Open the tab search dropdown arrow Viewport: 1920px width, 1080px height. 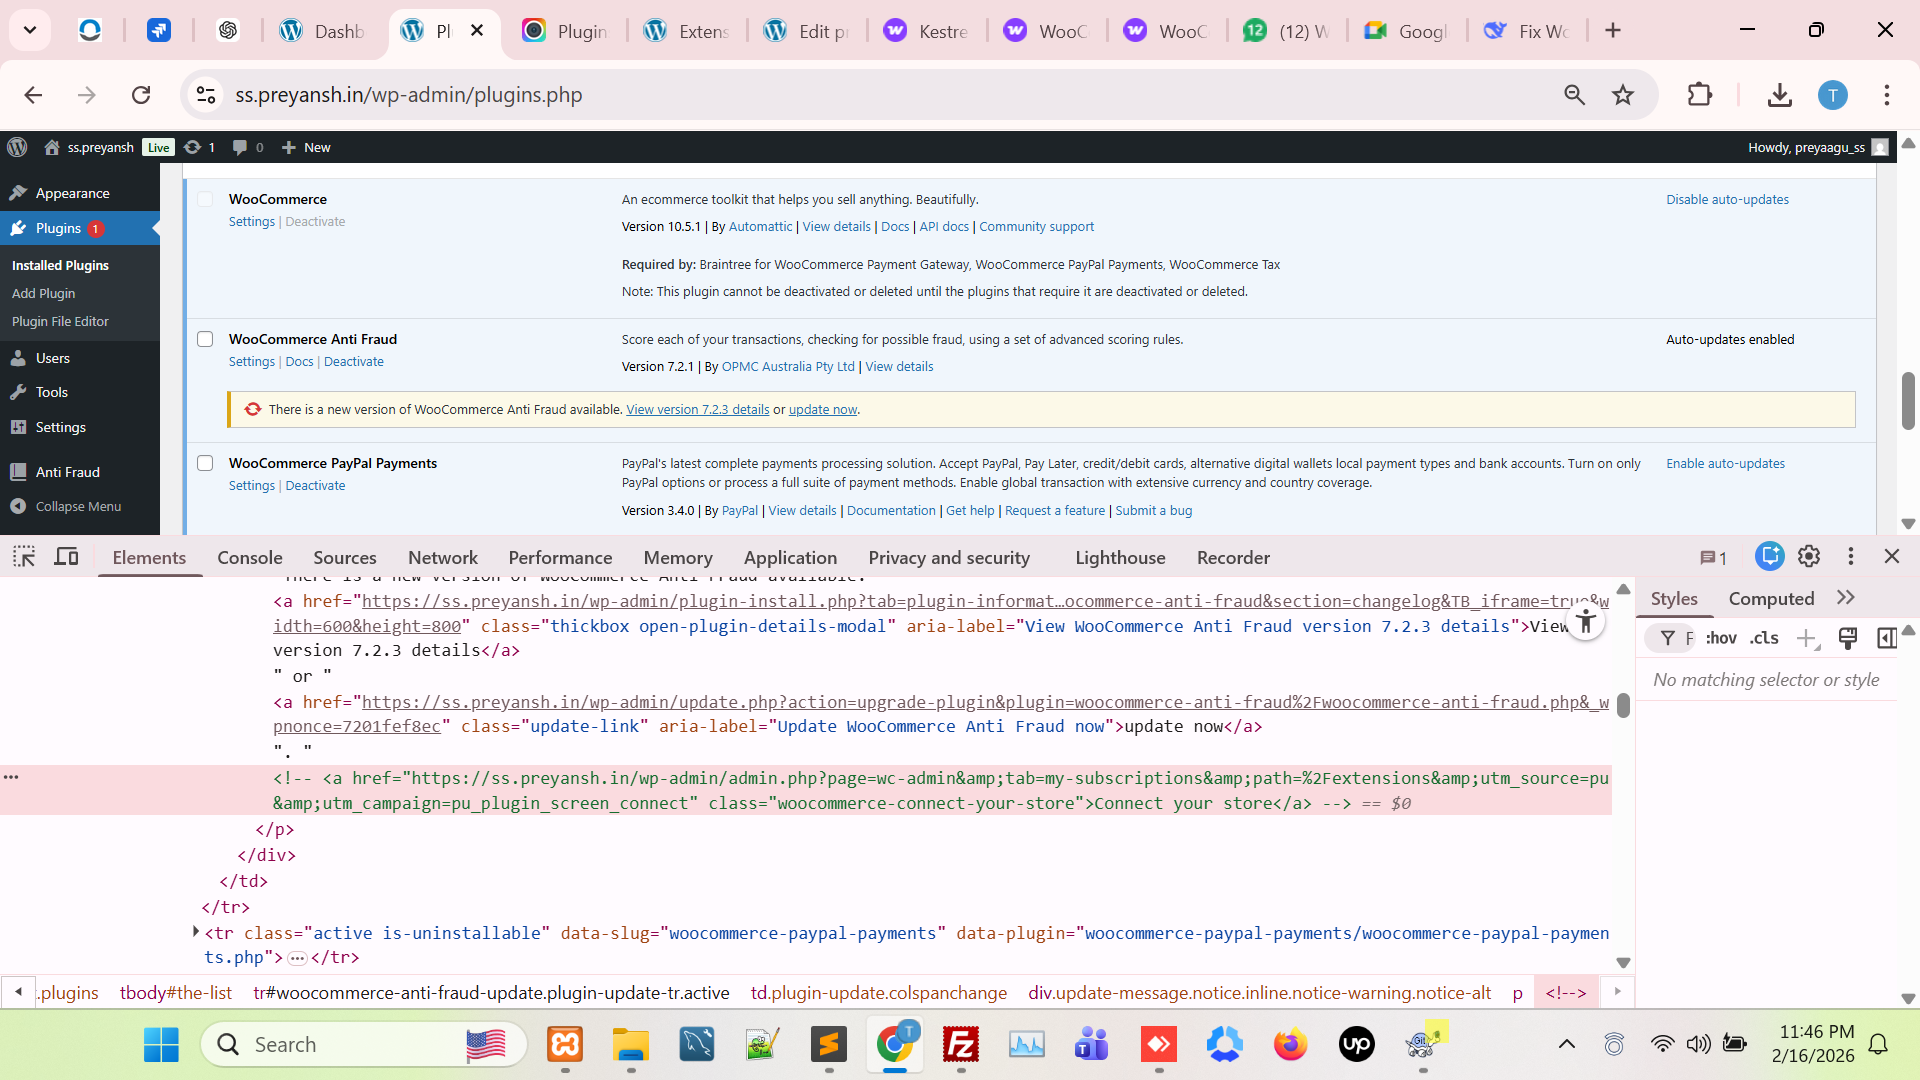coord(30,30)
